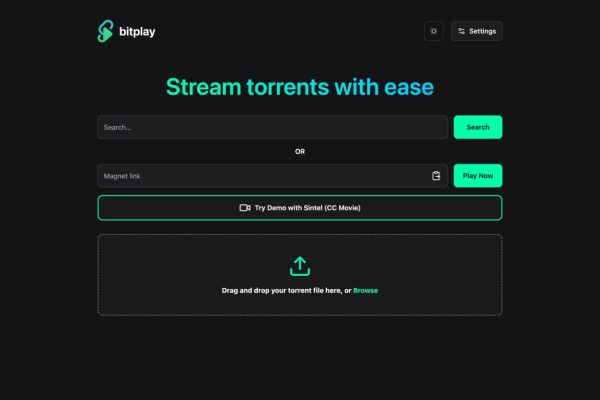
Task: Click the 'Settings' text label
Action: (482, 31)
